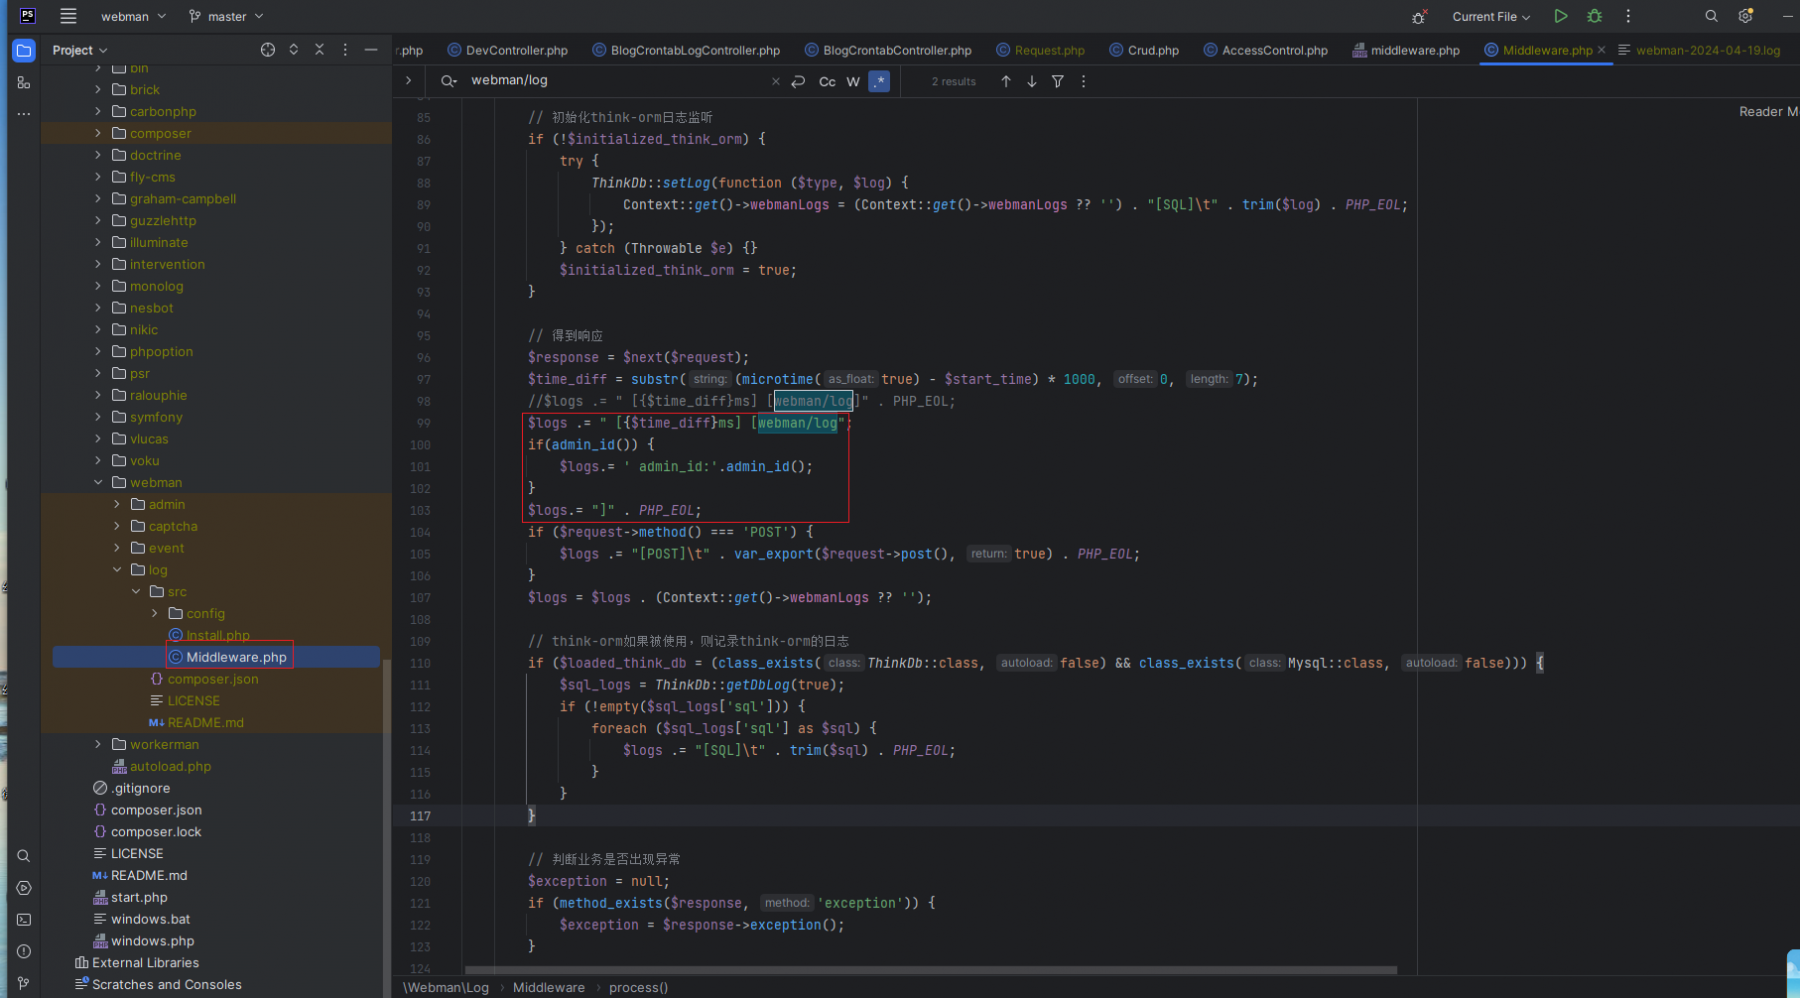Click the process() breadcrumb
Image resolution: width=1800 pixels, height=998 pixels.
[x=638, y=987]
